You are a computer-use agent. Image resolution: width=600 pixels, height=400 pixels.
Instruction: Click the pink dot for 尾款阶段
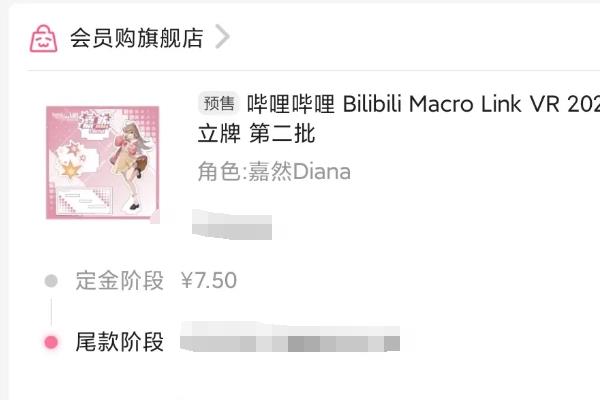coord(51,342)
